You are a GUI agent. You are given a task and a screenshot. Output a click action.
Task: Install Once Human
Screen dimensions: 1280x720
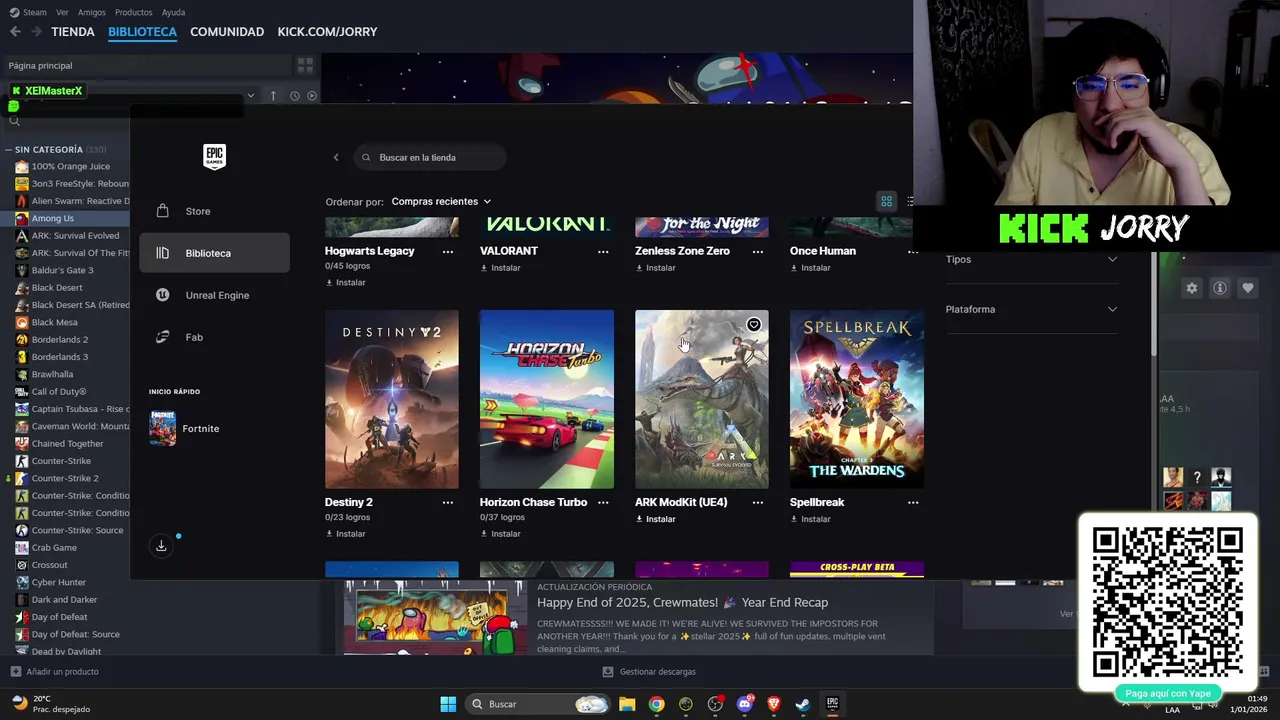coord(810,268)
